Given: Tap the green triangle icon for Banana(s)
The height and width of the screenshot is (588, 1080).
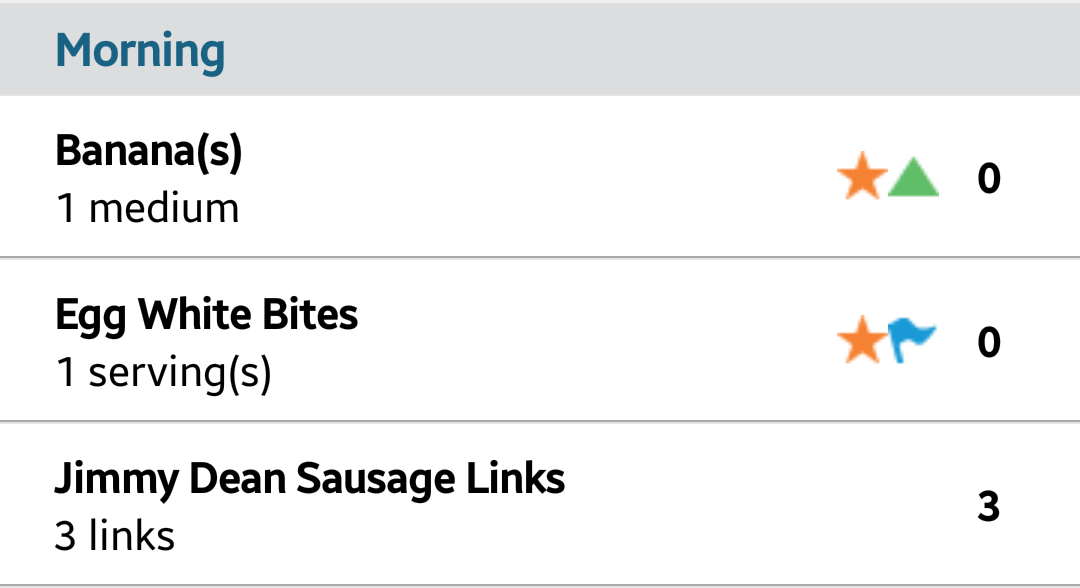Looking at the screenshot, I should (913, 178).
